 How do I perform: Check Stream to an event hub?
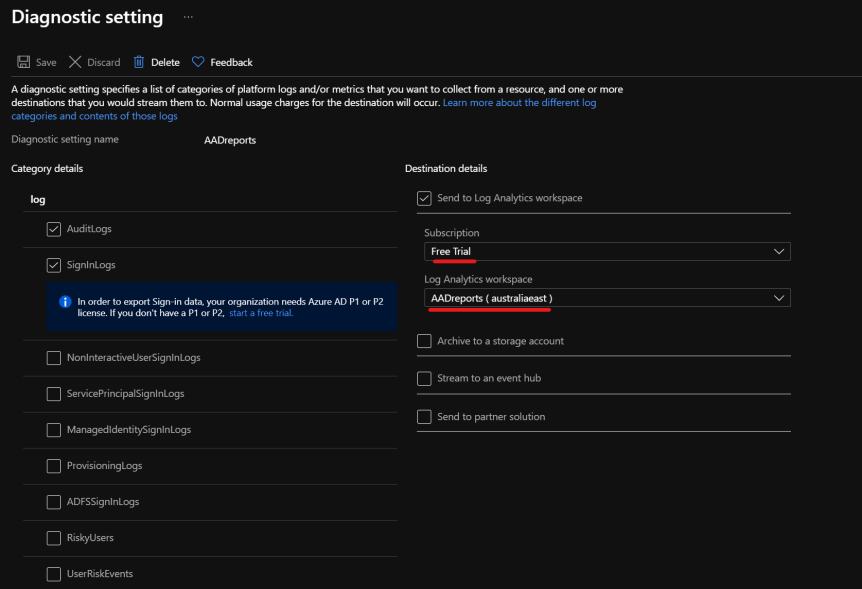point(424,379)
